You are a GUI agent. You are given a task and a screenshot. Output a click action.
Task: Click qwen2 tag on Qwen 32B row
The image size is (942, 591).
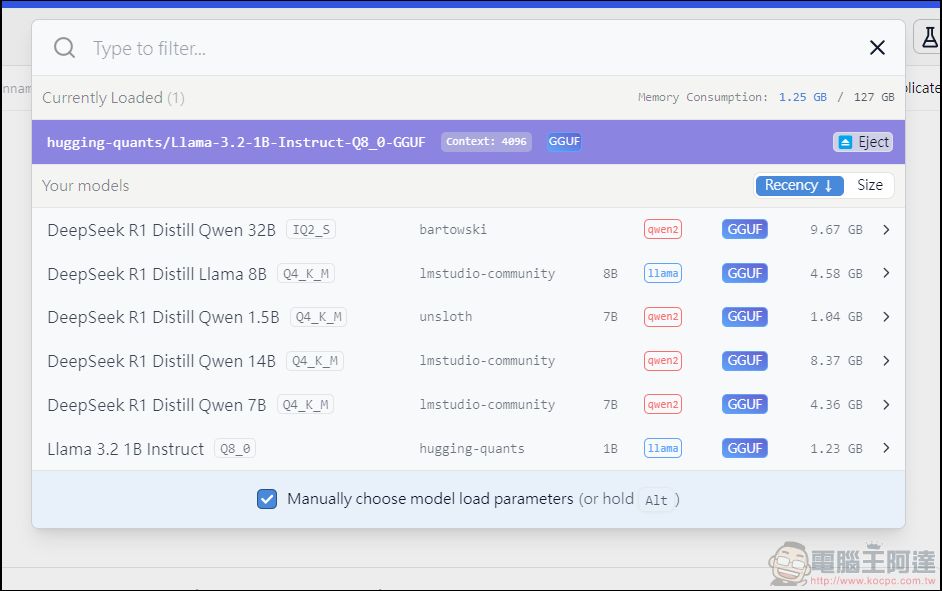click(663, 229)
